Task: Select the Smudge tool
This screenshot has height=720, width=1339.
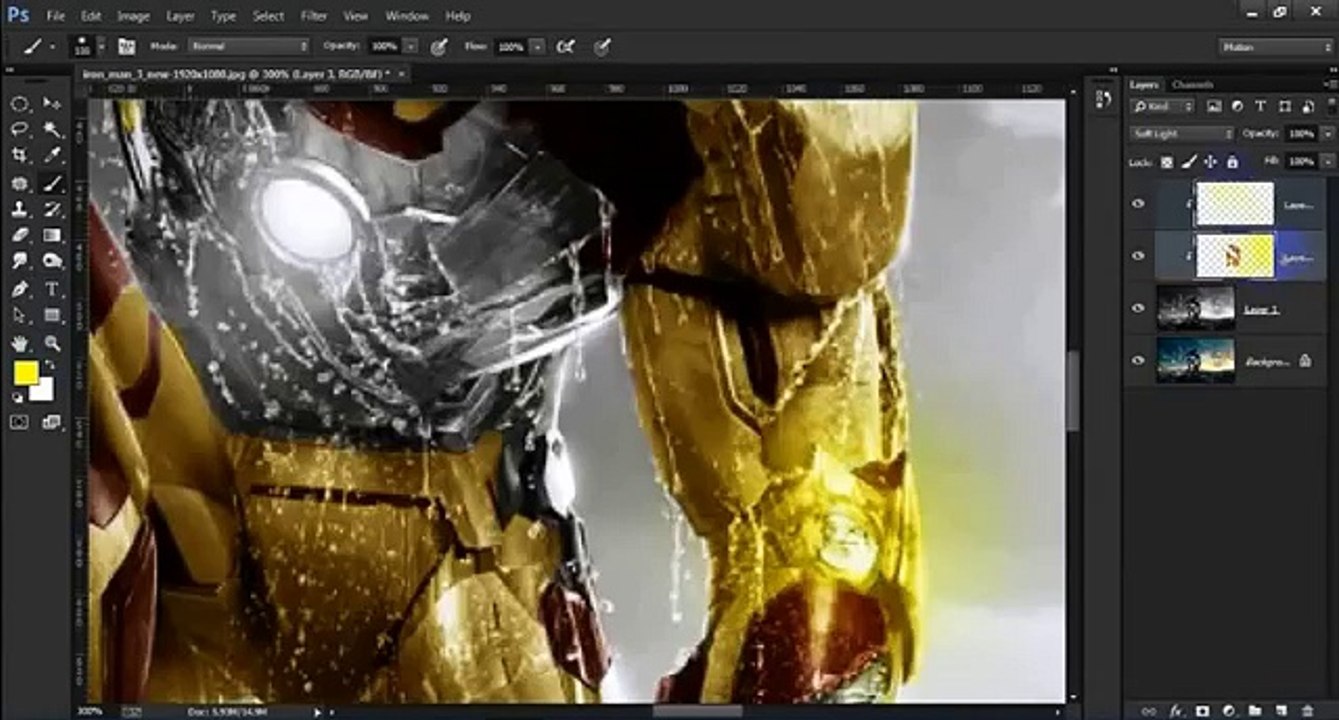Action: coord(19,261)
